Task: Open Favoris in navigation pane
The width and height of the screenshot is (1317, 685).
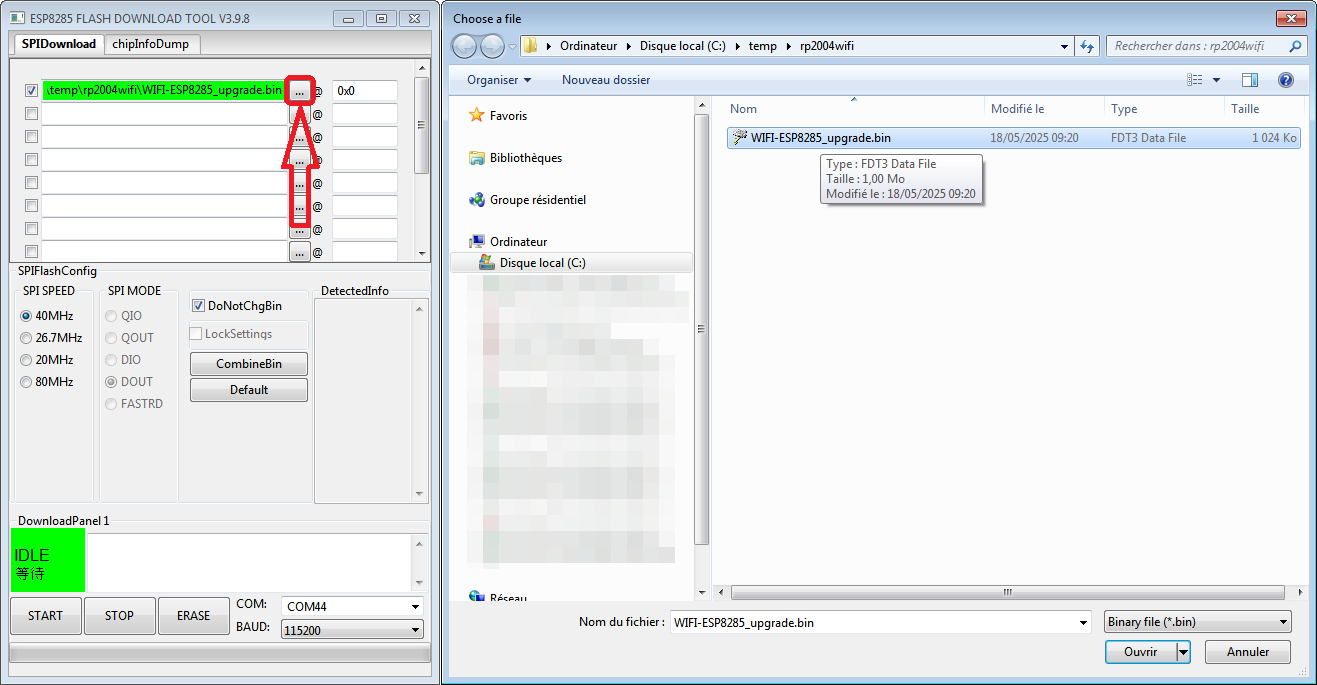Action: pos(508,116)
